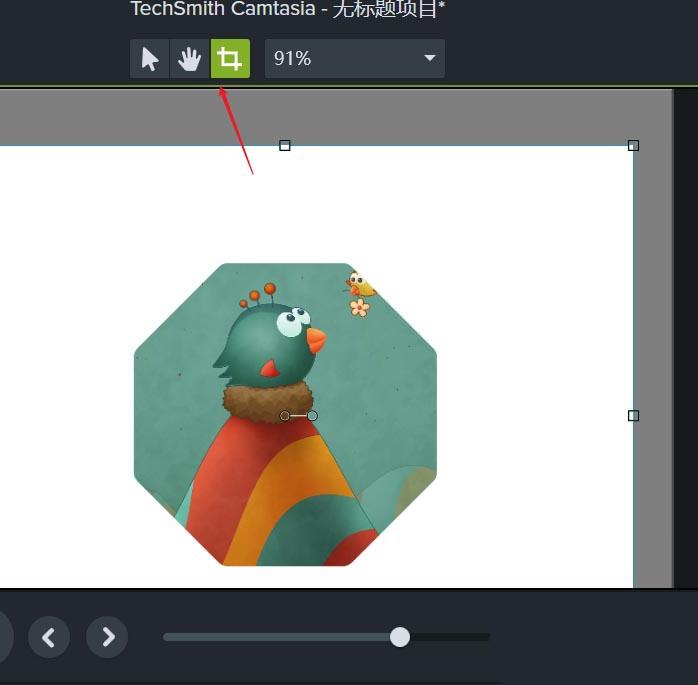Open the 91% canvas zoom dropdown

355,58
